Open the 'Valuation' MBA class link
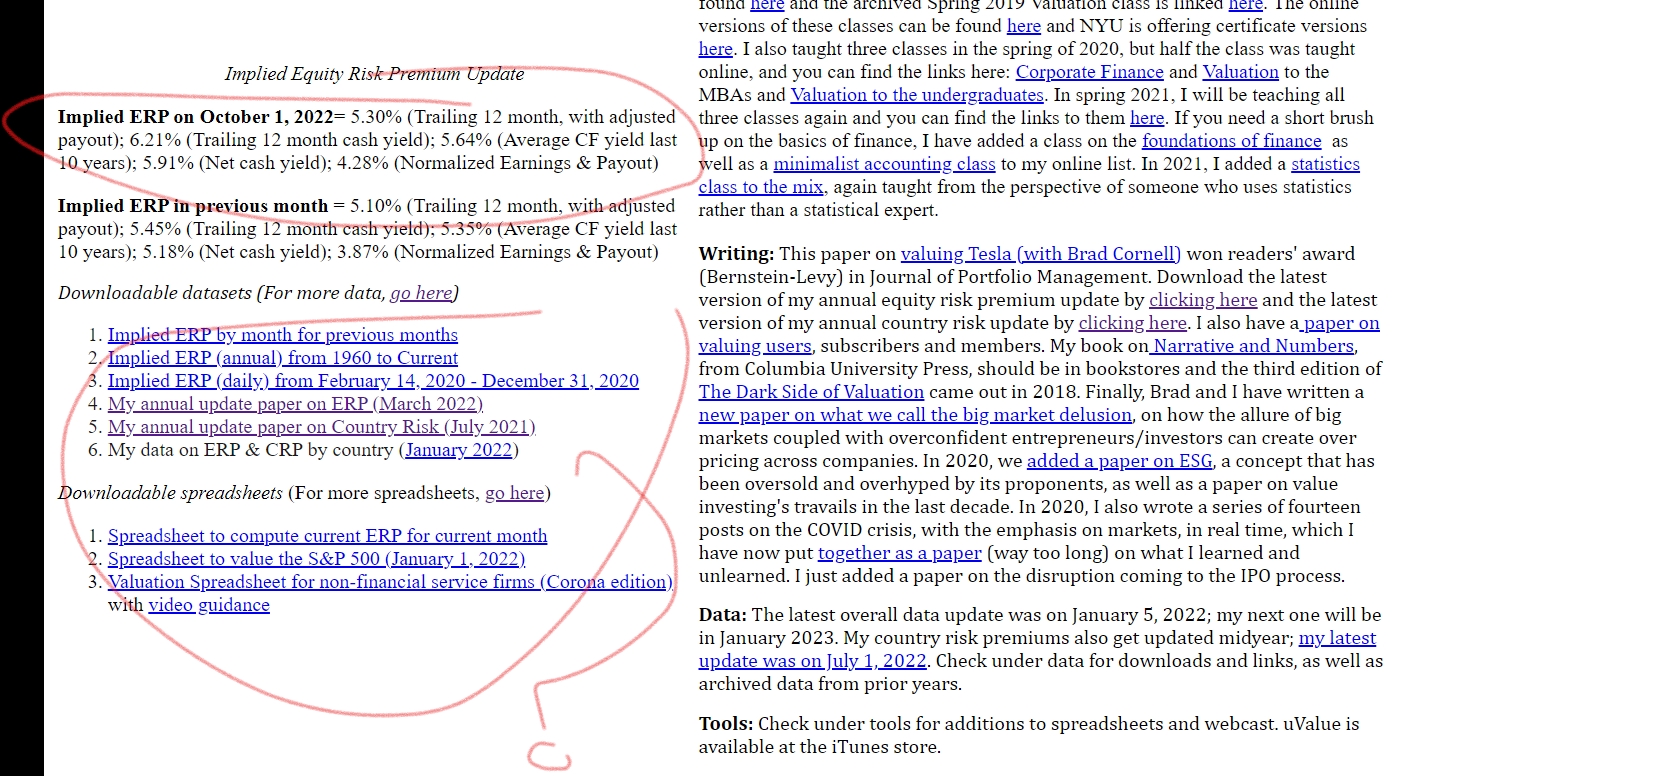Screen dimensions: 1665x776 click(1241, 72)
